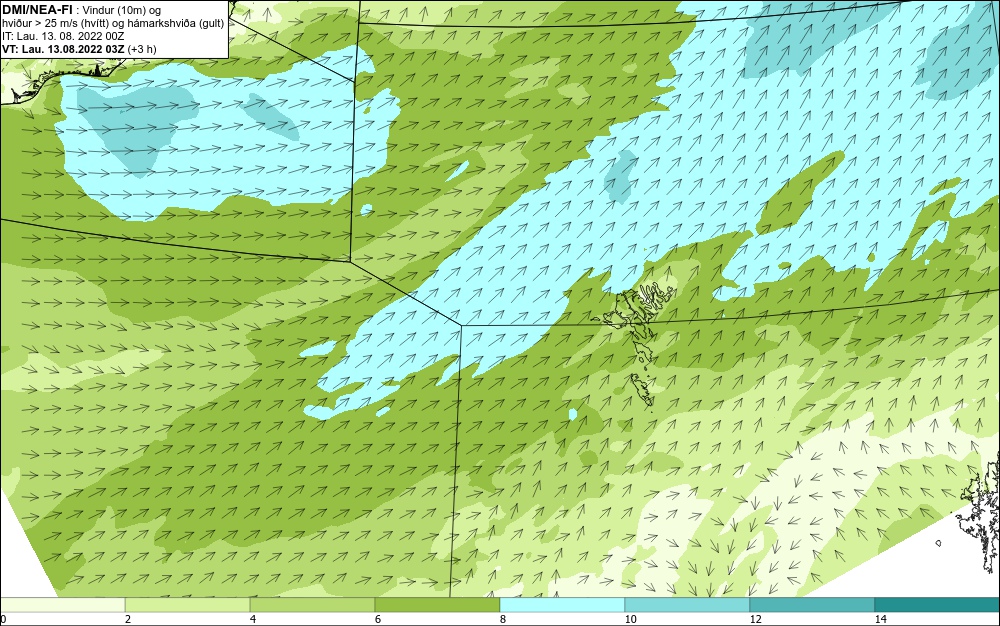Click the legend tick label "14"
The image size is (1000, 626).
click(x=880, y=619)
